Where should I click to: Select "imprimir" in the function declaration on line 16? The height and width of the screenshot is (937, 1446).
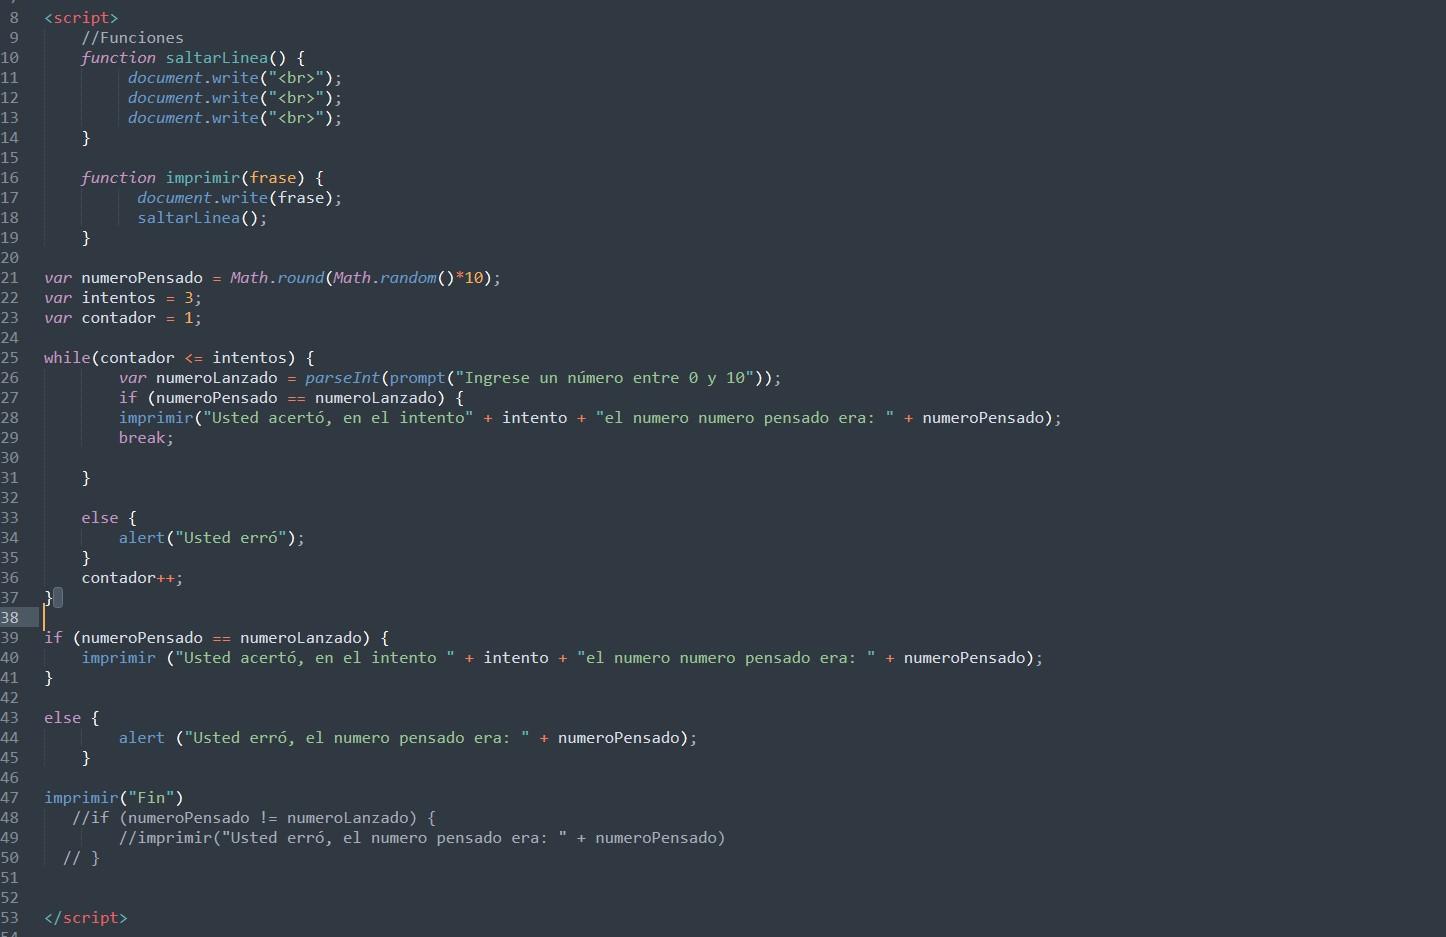[x=203, y=178]
